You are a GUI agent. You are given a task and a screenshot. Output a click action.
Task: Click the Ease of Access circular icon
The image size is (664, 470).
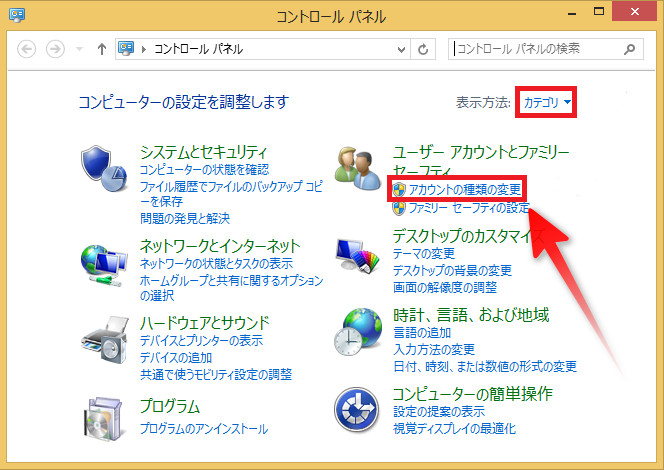pyautogui.click(x=357, y=410)
